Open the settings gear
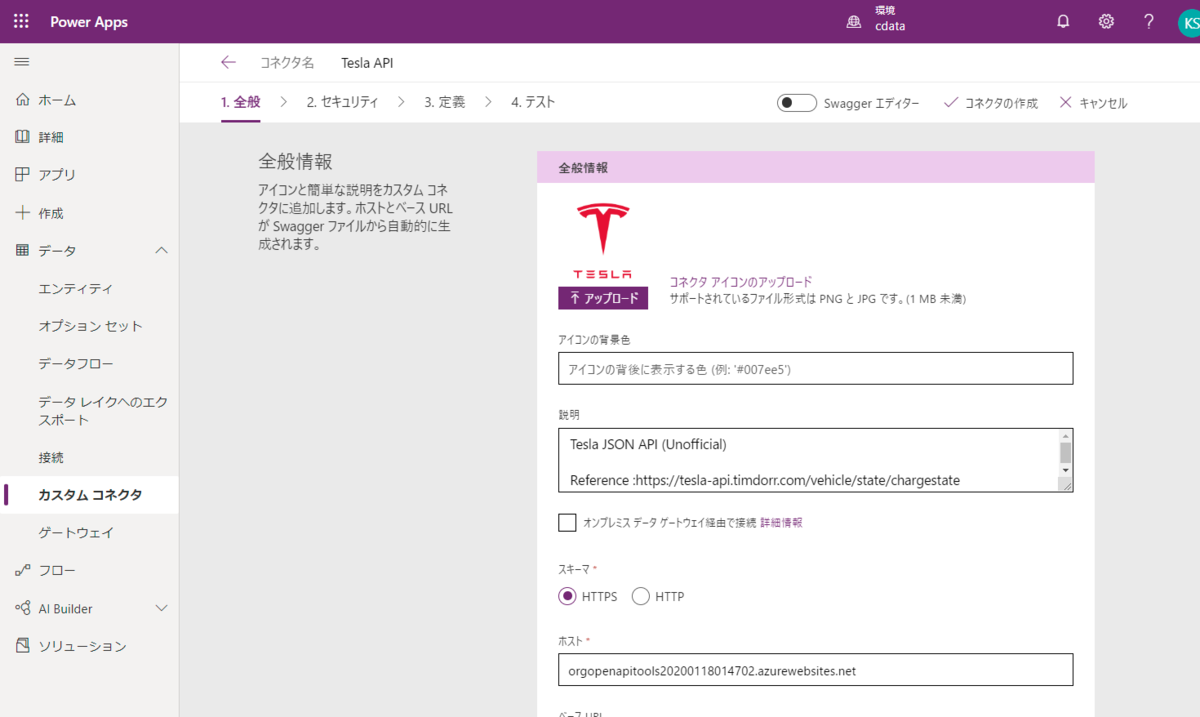Viewport: 1200px width, 717px height. click(1106, 21)
